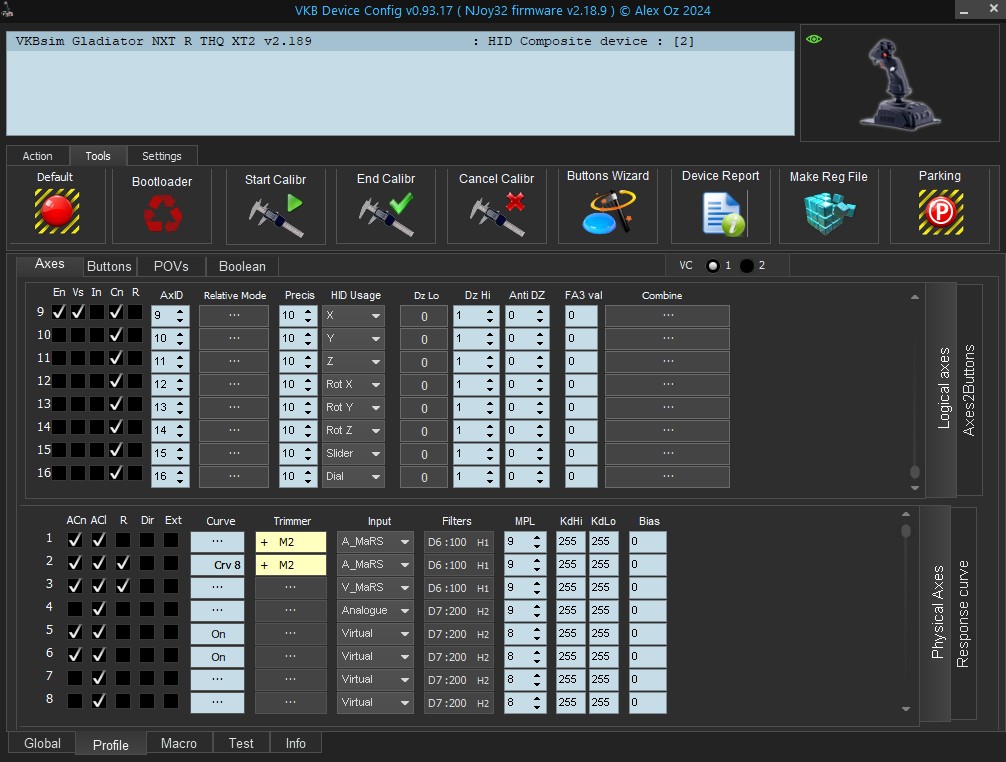
Task: Click FA3 val field for axis 11
Action: pos(581,362)
